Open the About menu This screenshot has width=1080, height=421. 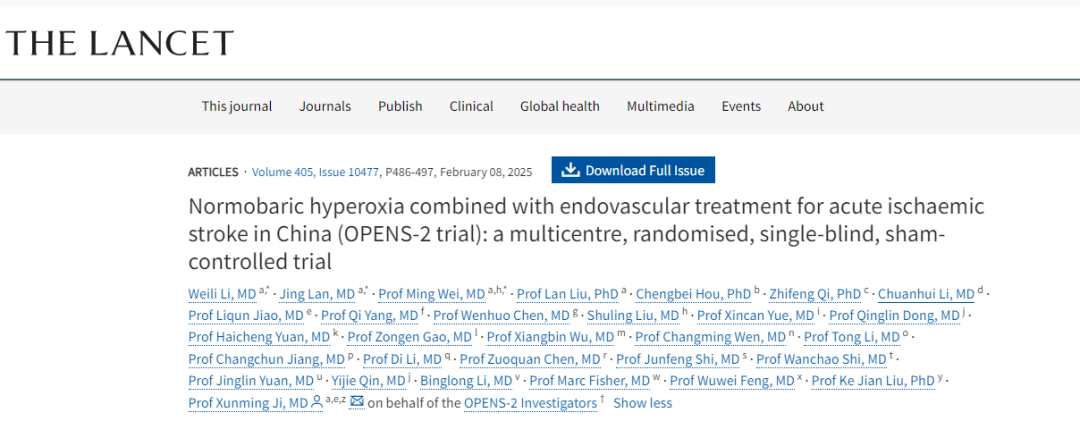point(806,106)
